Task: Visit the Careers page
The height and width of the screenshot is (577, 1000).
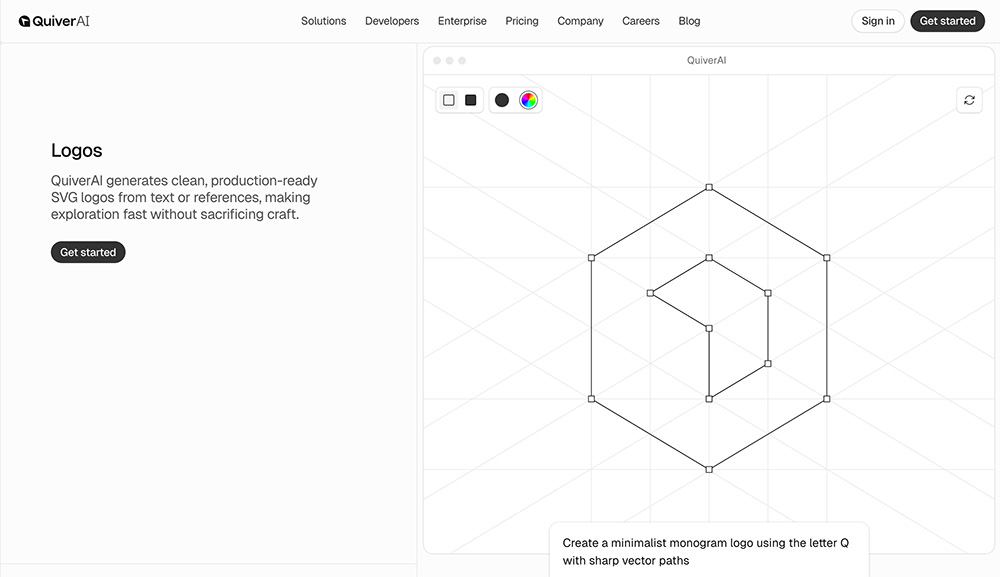Action: coord(640,21)
